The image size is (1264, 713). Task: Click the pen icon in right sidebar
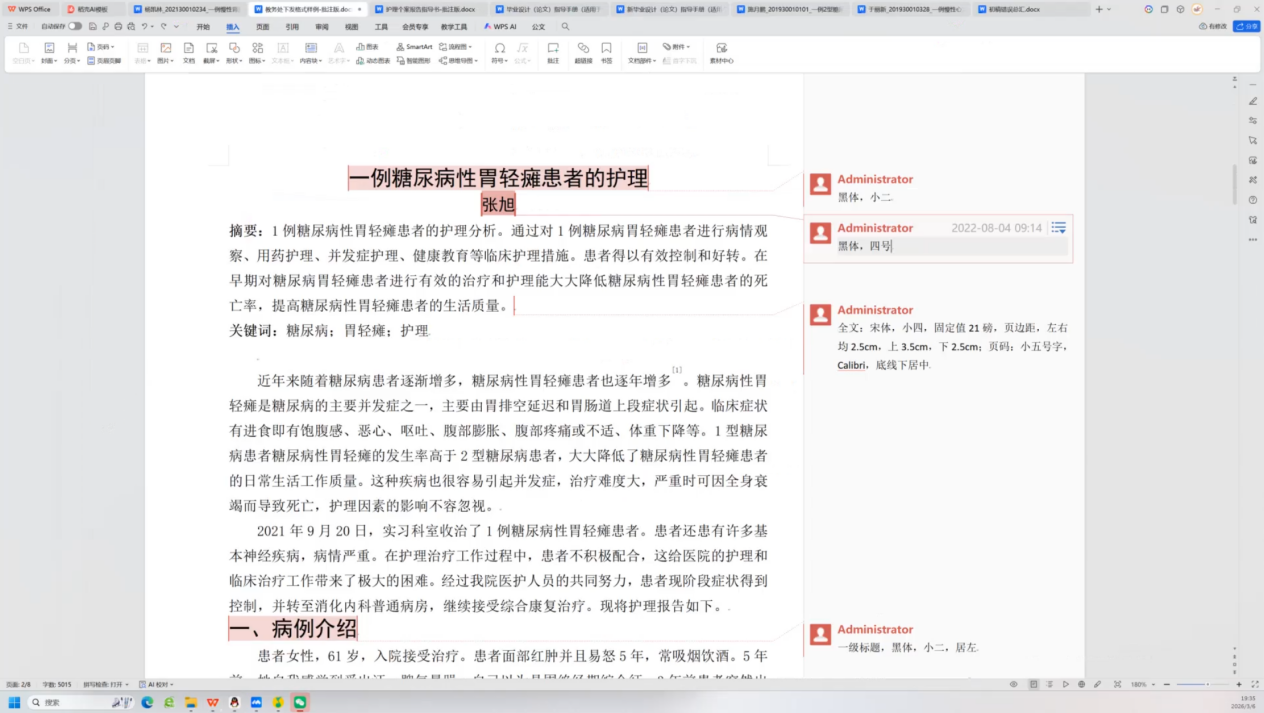pos(1253,101)
